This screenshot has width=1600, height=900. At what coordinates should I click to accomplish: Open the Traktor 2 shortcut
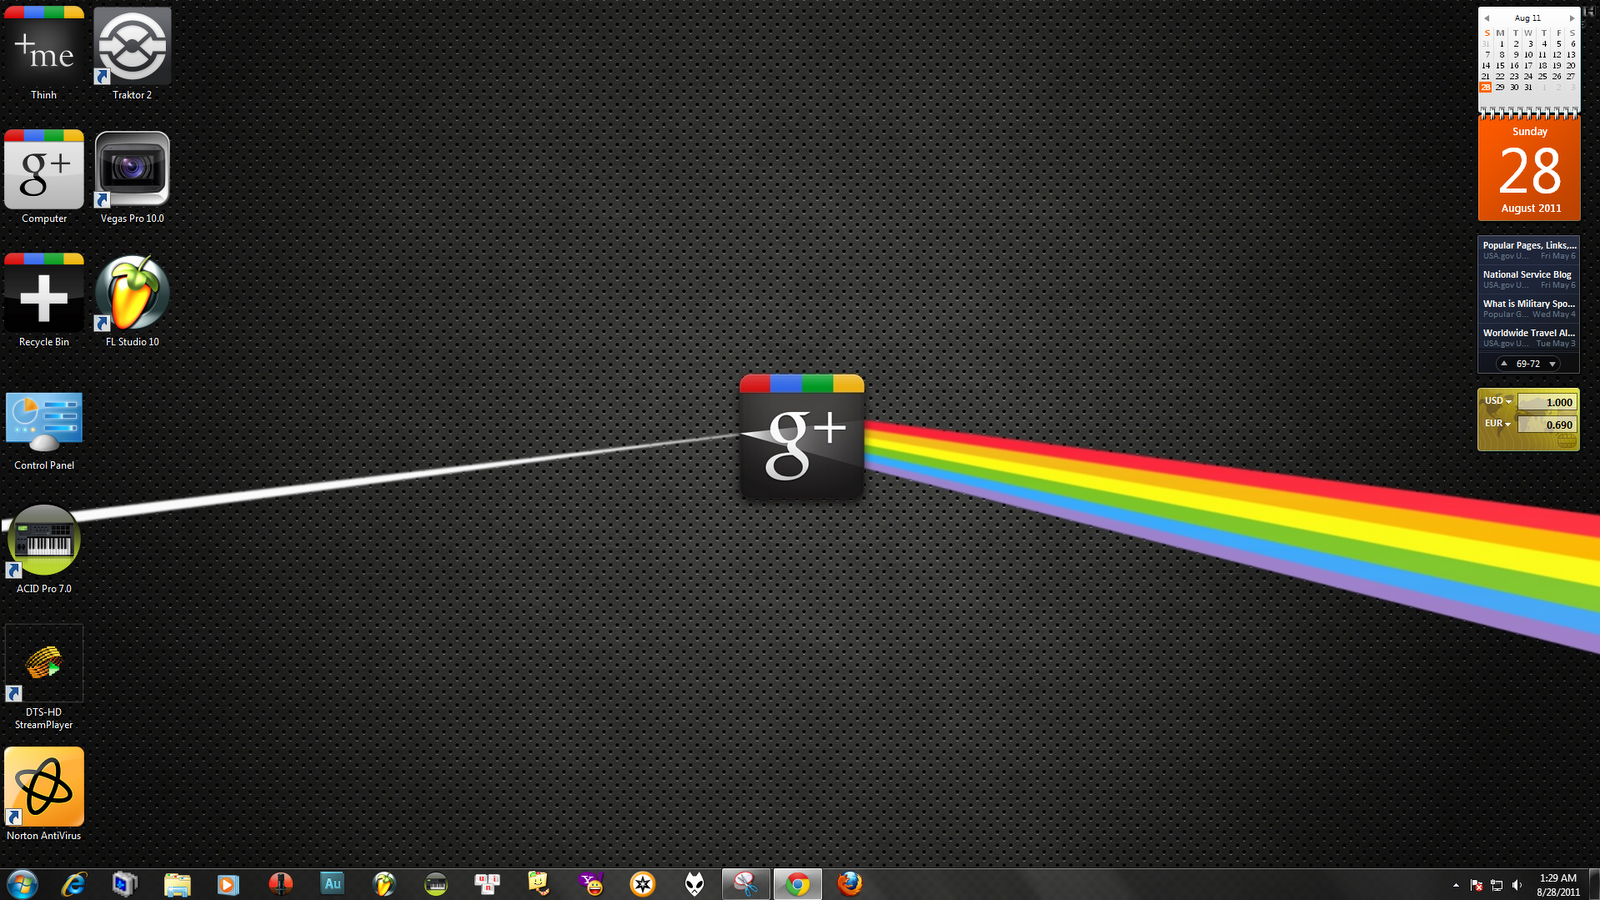coord(132,54)
